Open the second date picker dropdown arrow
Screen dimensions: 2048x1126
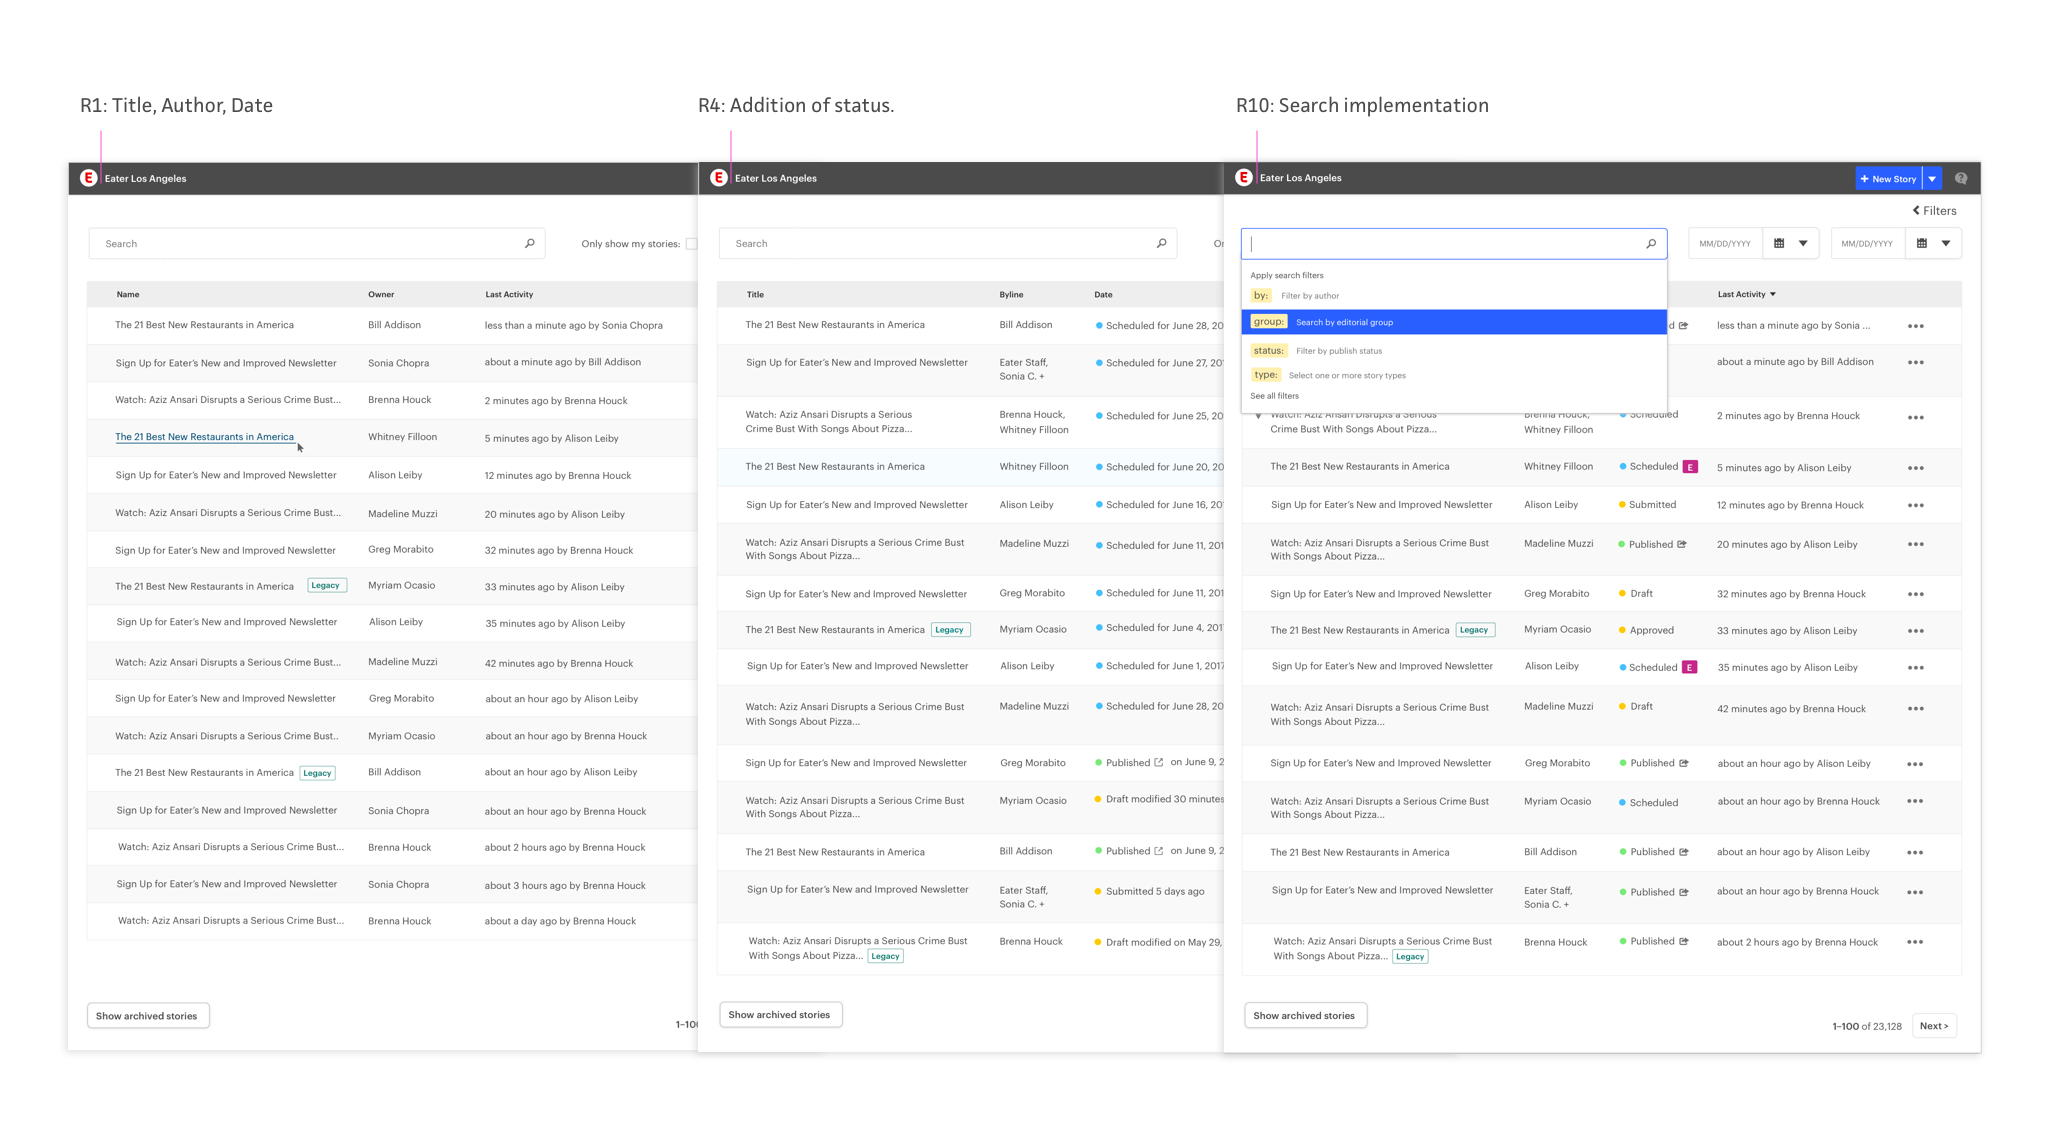pos(1946,243)
